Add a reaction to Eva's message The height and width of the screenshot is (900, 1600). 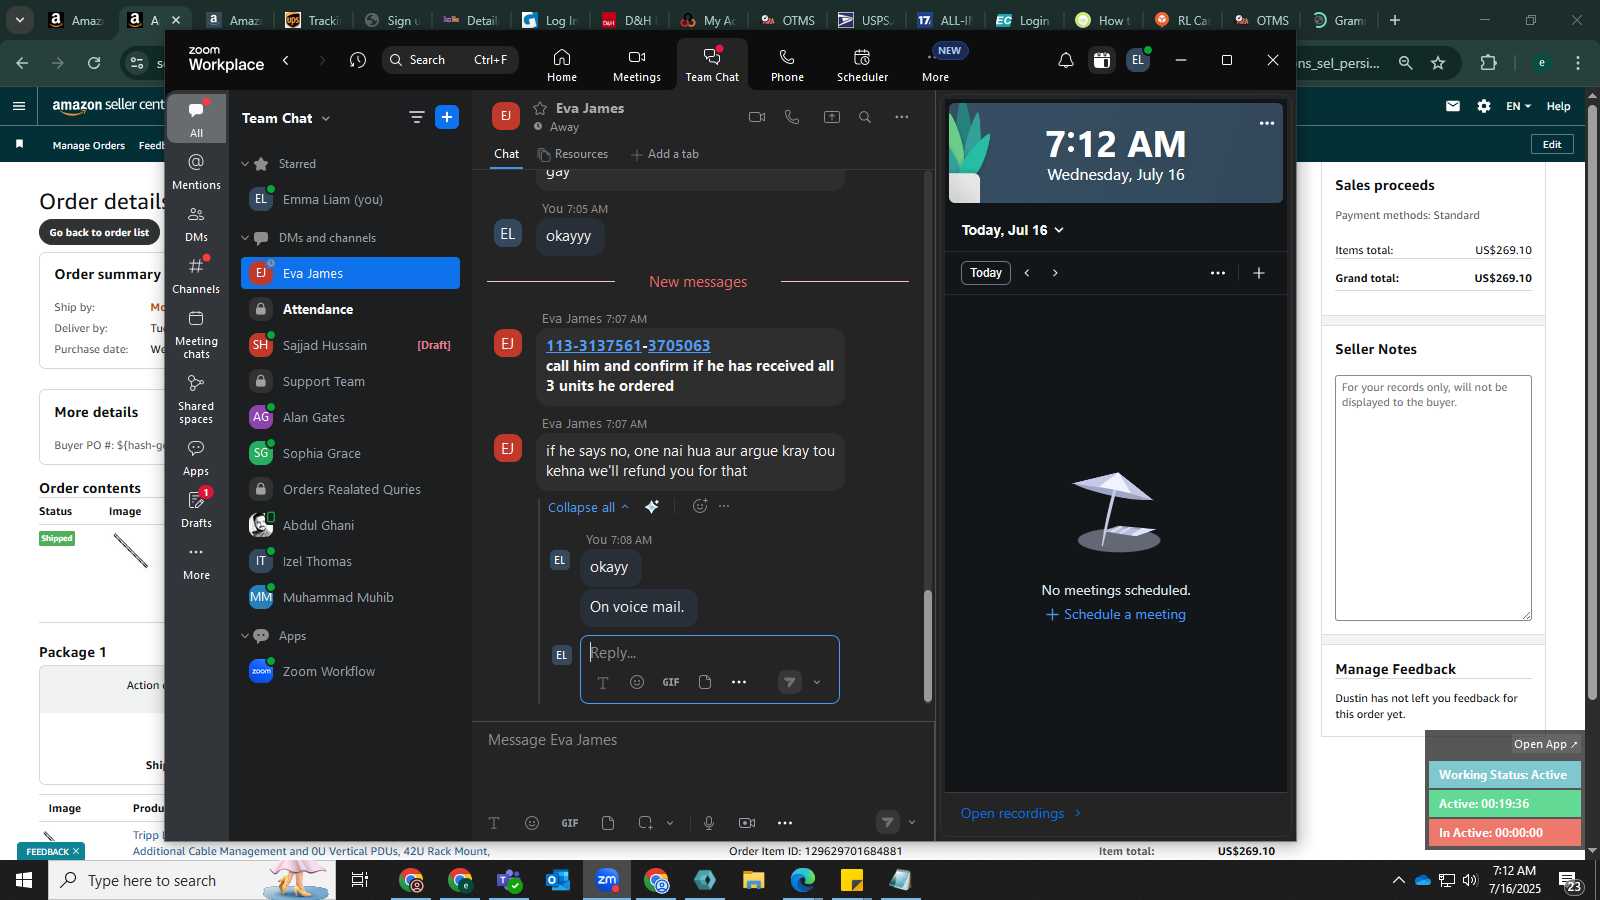coord(700,506)
